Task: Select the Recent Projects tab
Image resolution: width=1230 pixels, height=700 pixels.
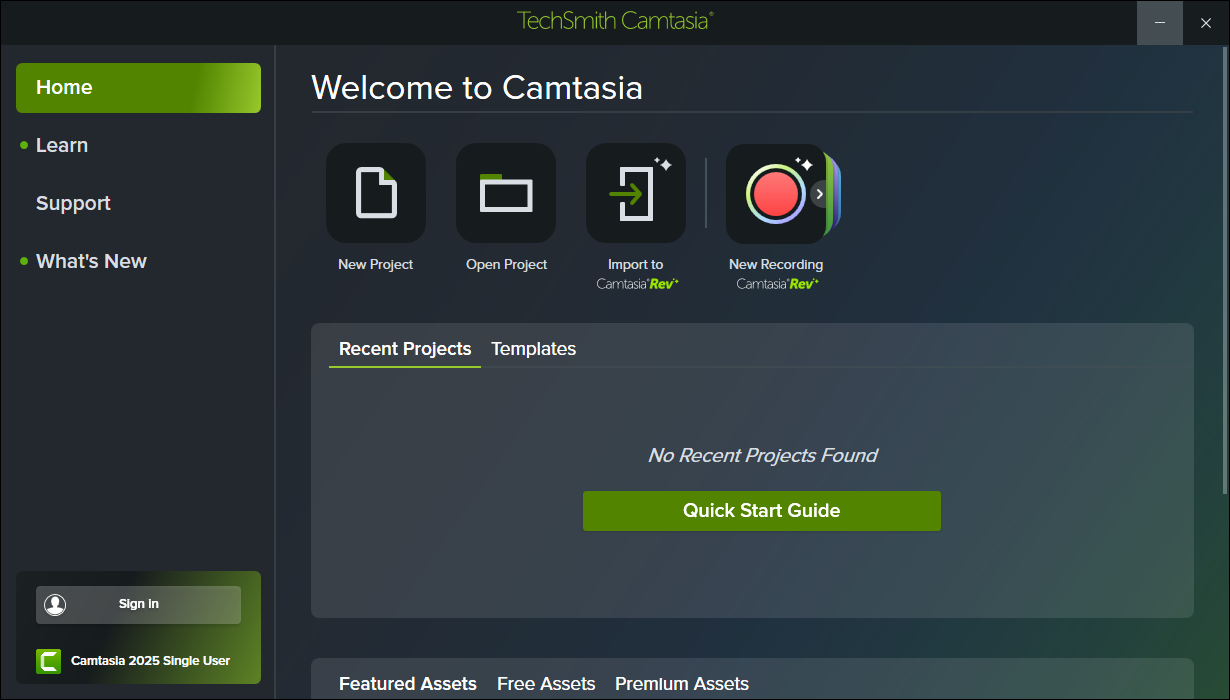Action: pyautogui.click(x=405, y=349)
